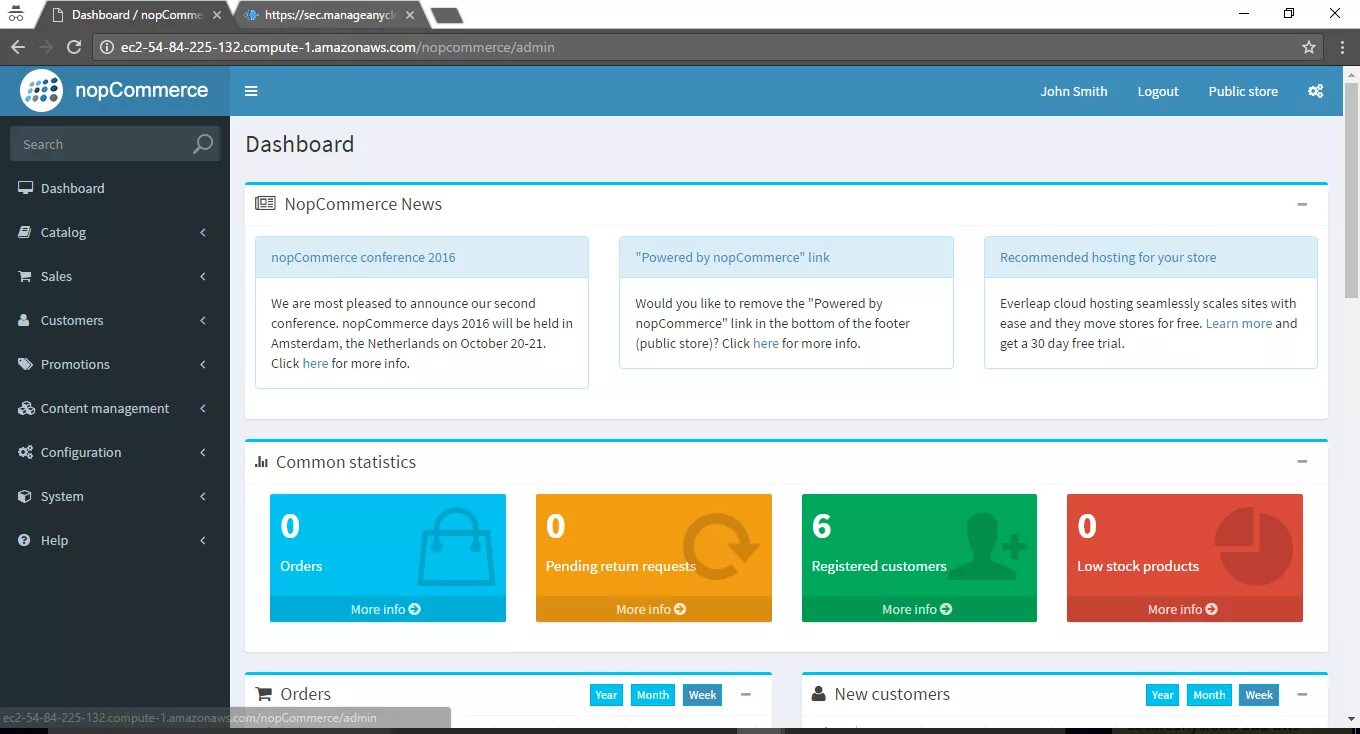The height and width of the screenshot is (734, 1360).
Task: Switch to the sec.manageanycloud browser tab
Action: tap(330, 15)
